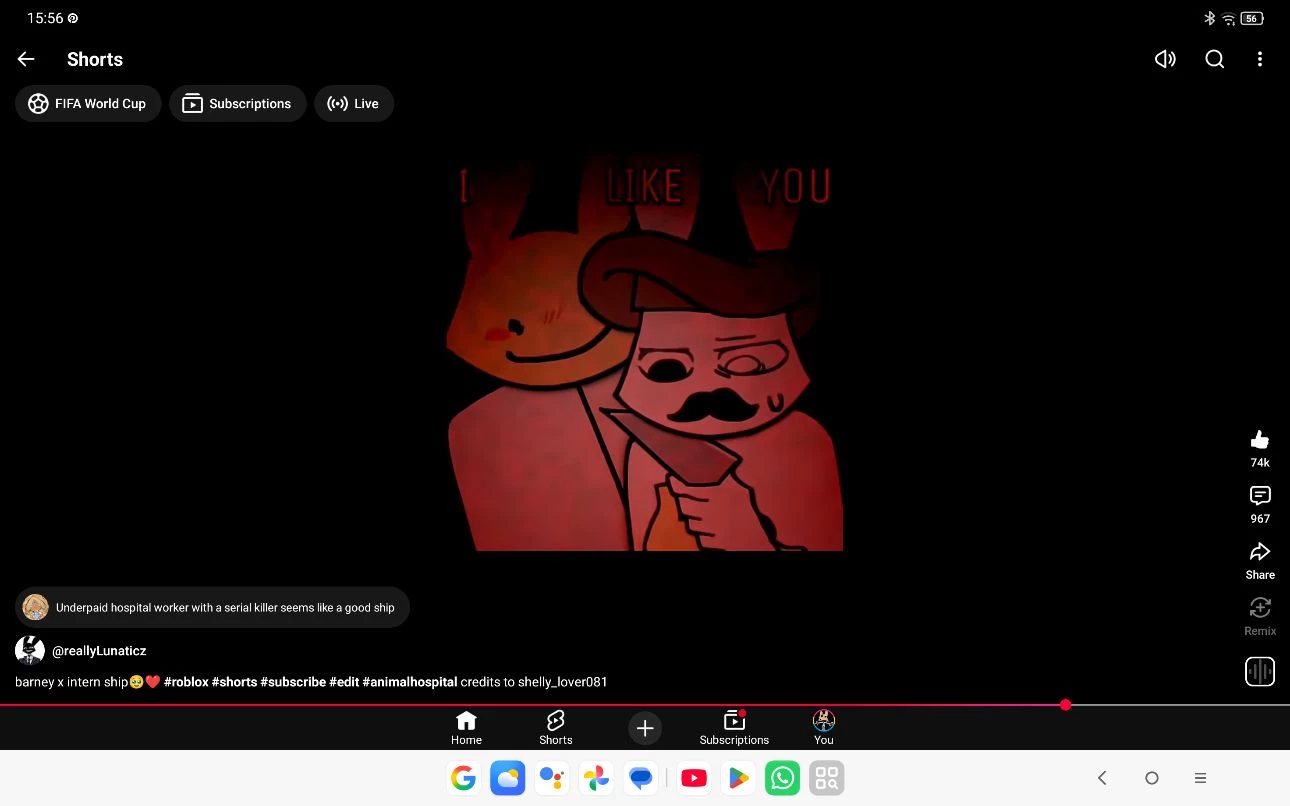Open Play Store from the taskbar
The image size is (1290, 806).
click(738, 778)
